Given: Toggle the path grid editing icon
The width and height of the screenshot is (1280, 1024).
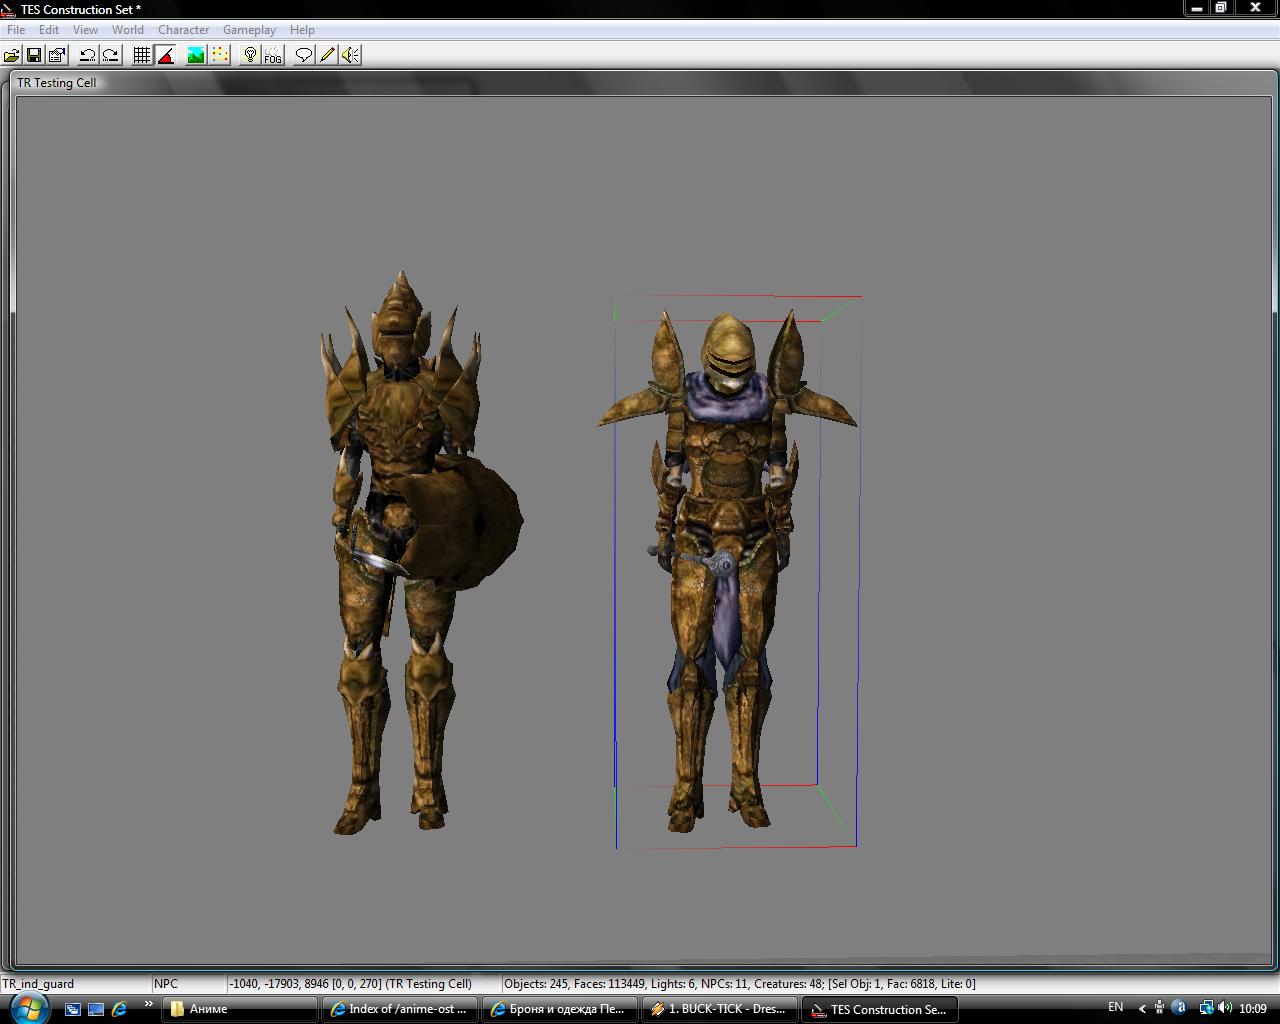Looking at the screenshot, I should 220,55.
